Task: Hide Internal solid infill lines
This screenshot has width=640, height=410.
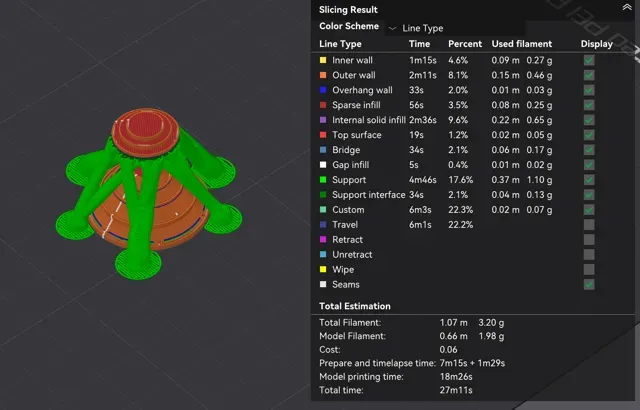Action: (x=589, y=120)
